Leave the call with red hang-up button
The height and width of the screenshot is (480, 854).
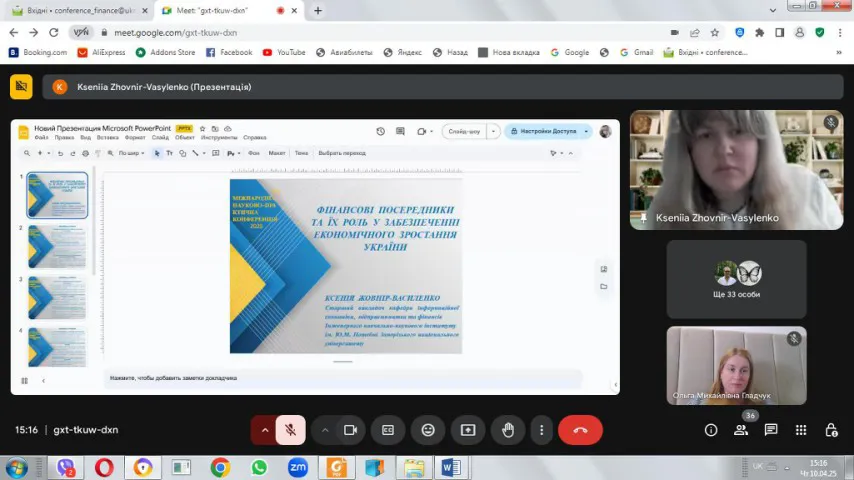(x=580, y=430)
